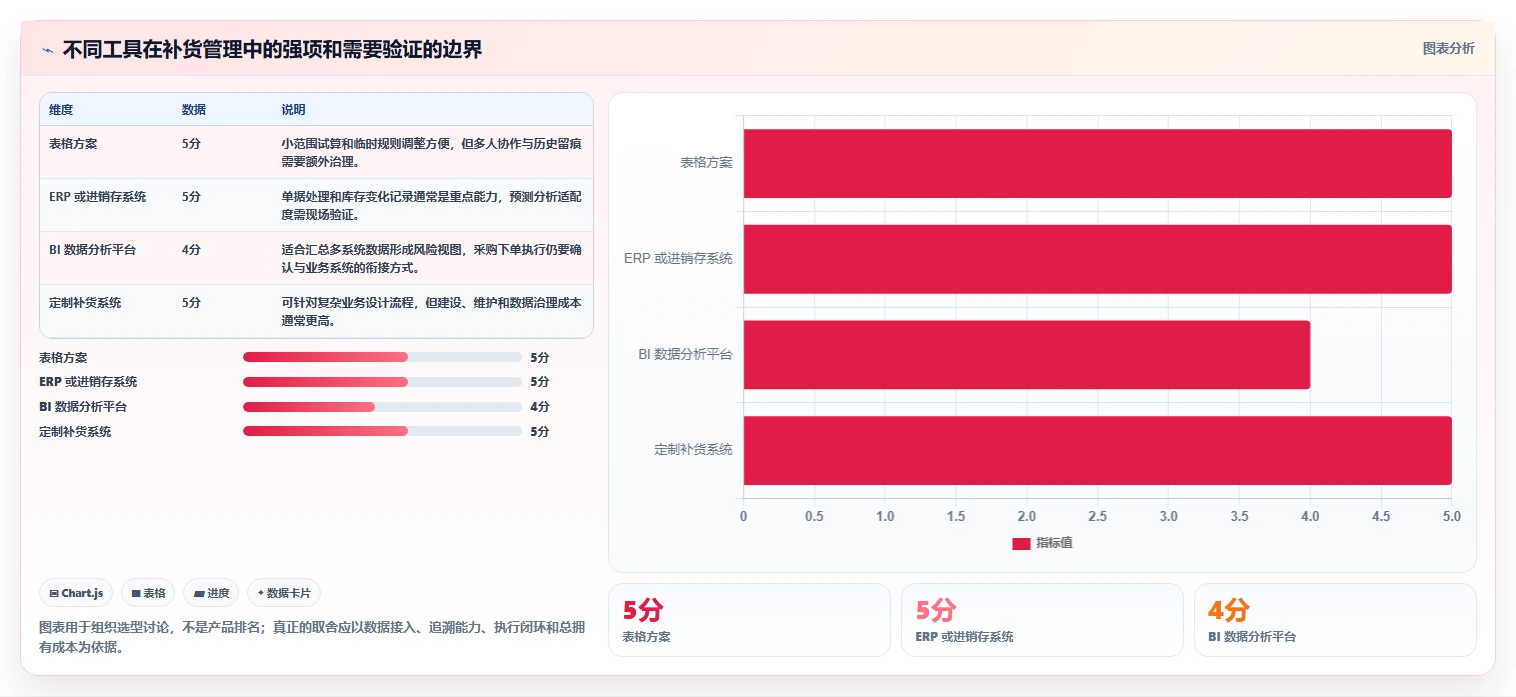
Task: Click the 定制补货系统 label in the progress list
Action: pyautogui.click(x=75, y=432)
